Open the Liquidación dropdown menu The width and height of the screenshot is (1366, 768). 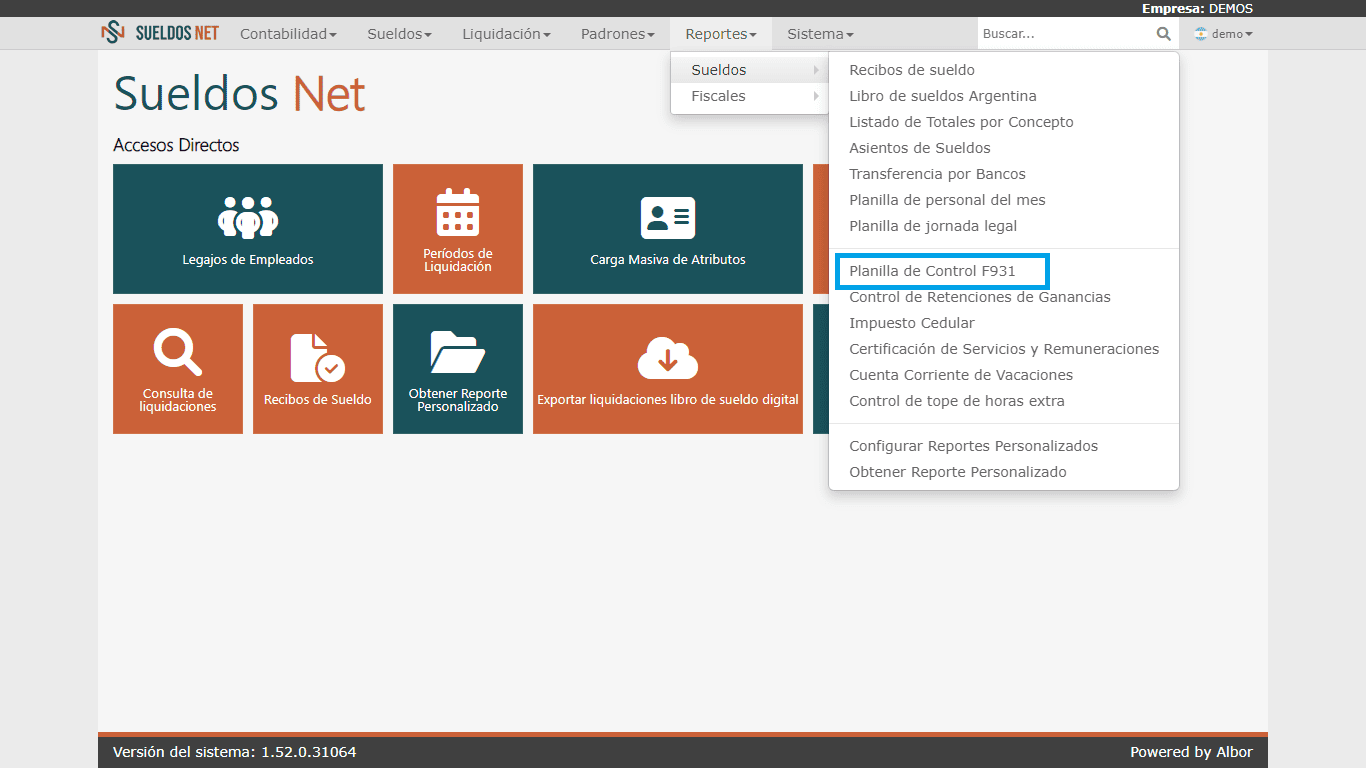[x=506, y=34]
